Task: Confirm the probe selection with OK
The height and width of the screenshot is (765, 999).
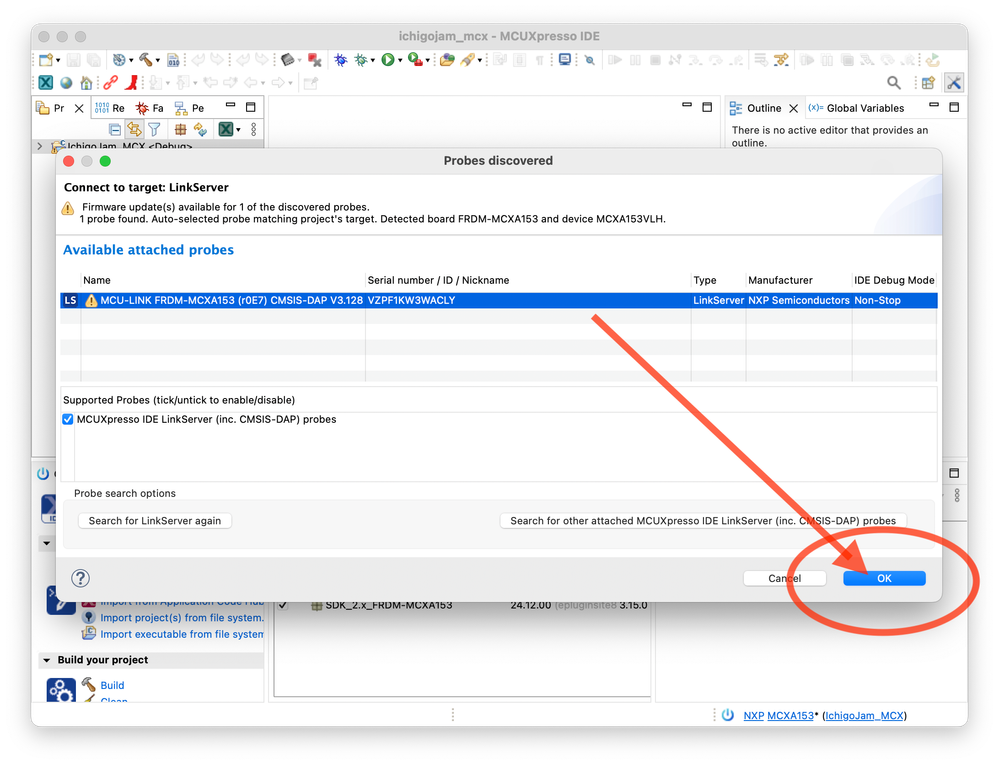Action: tap(884, 578)
